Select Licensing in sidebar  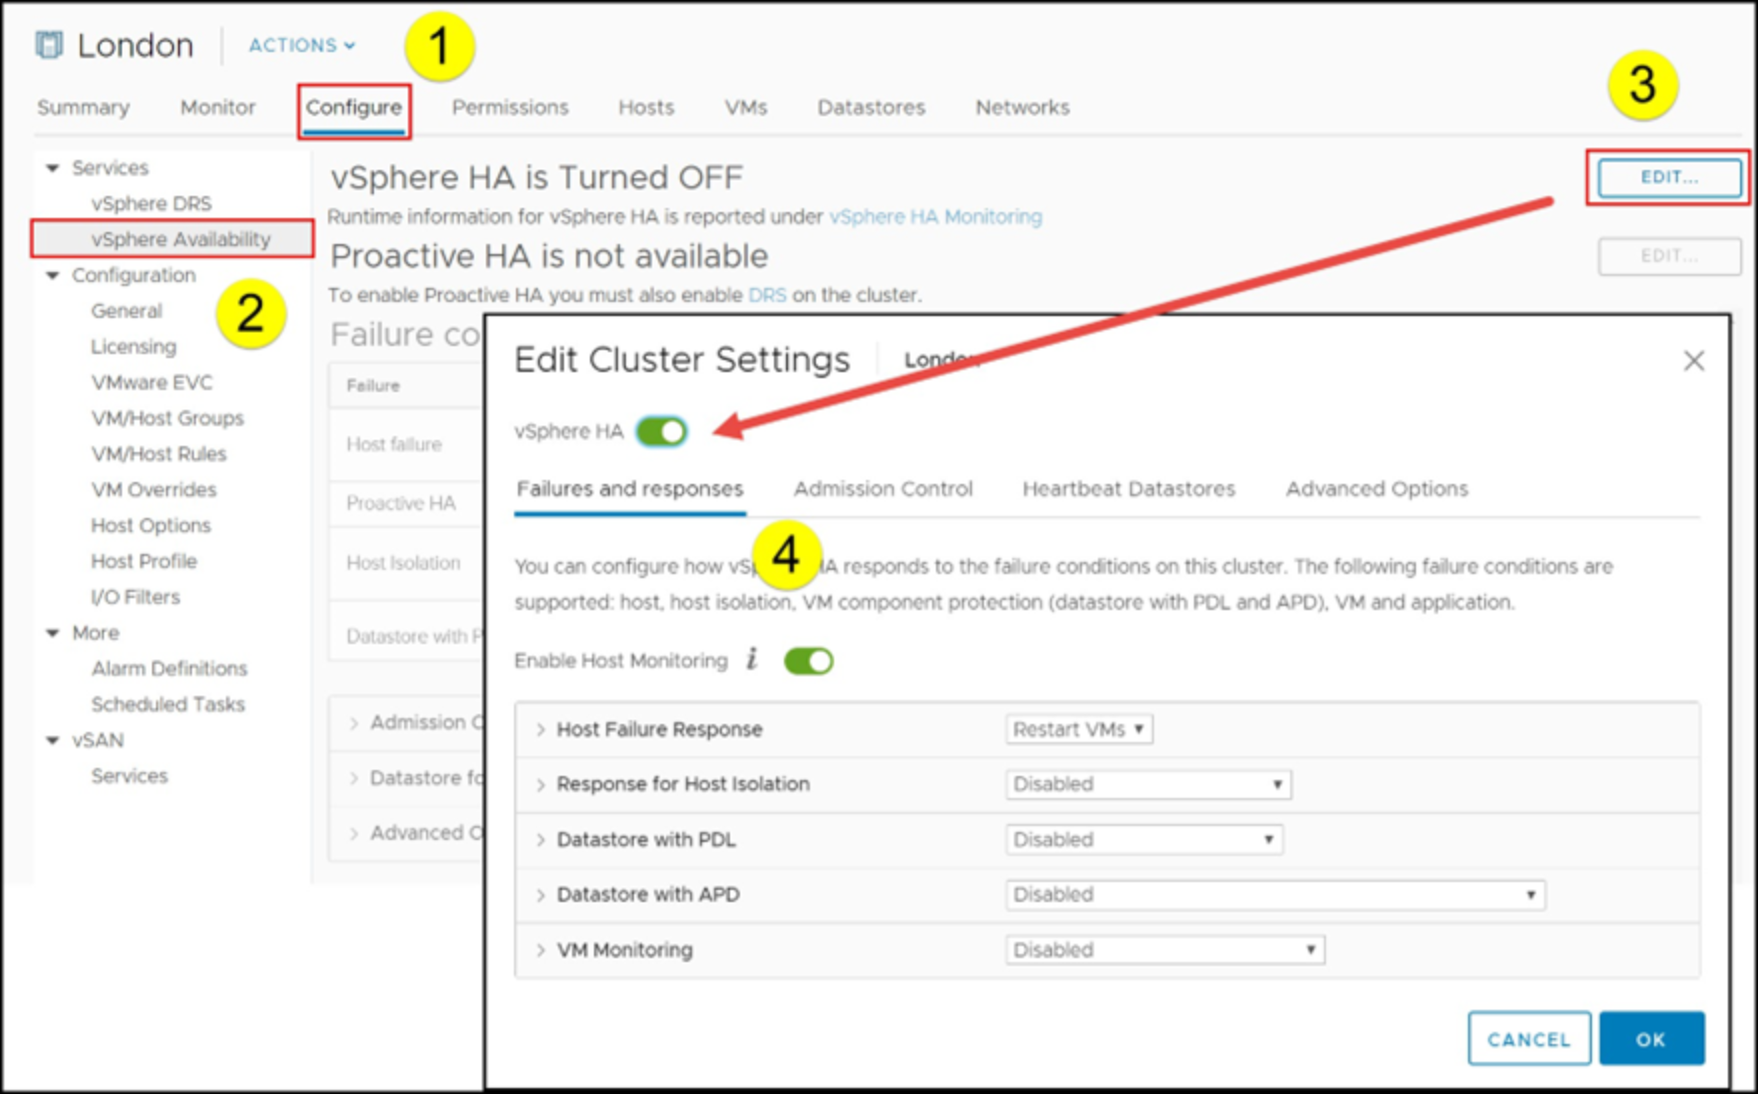coord(133,347)
